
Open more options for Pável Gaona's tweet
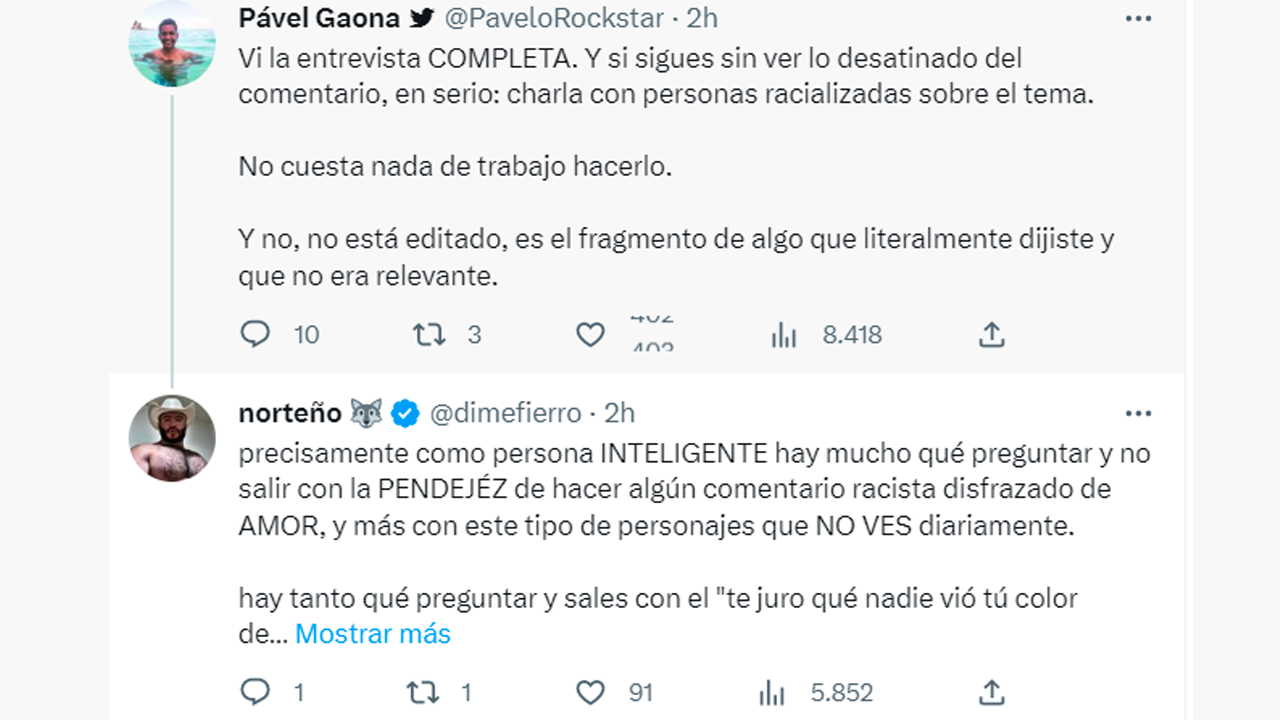click(1138, 18)
